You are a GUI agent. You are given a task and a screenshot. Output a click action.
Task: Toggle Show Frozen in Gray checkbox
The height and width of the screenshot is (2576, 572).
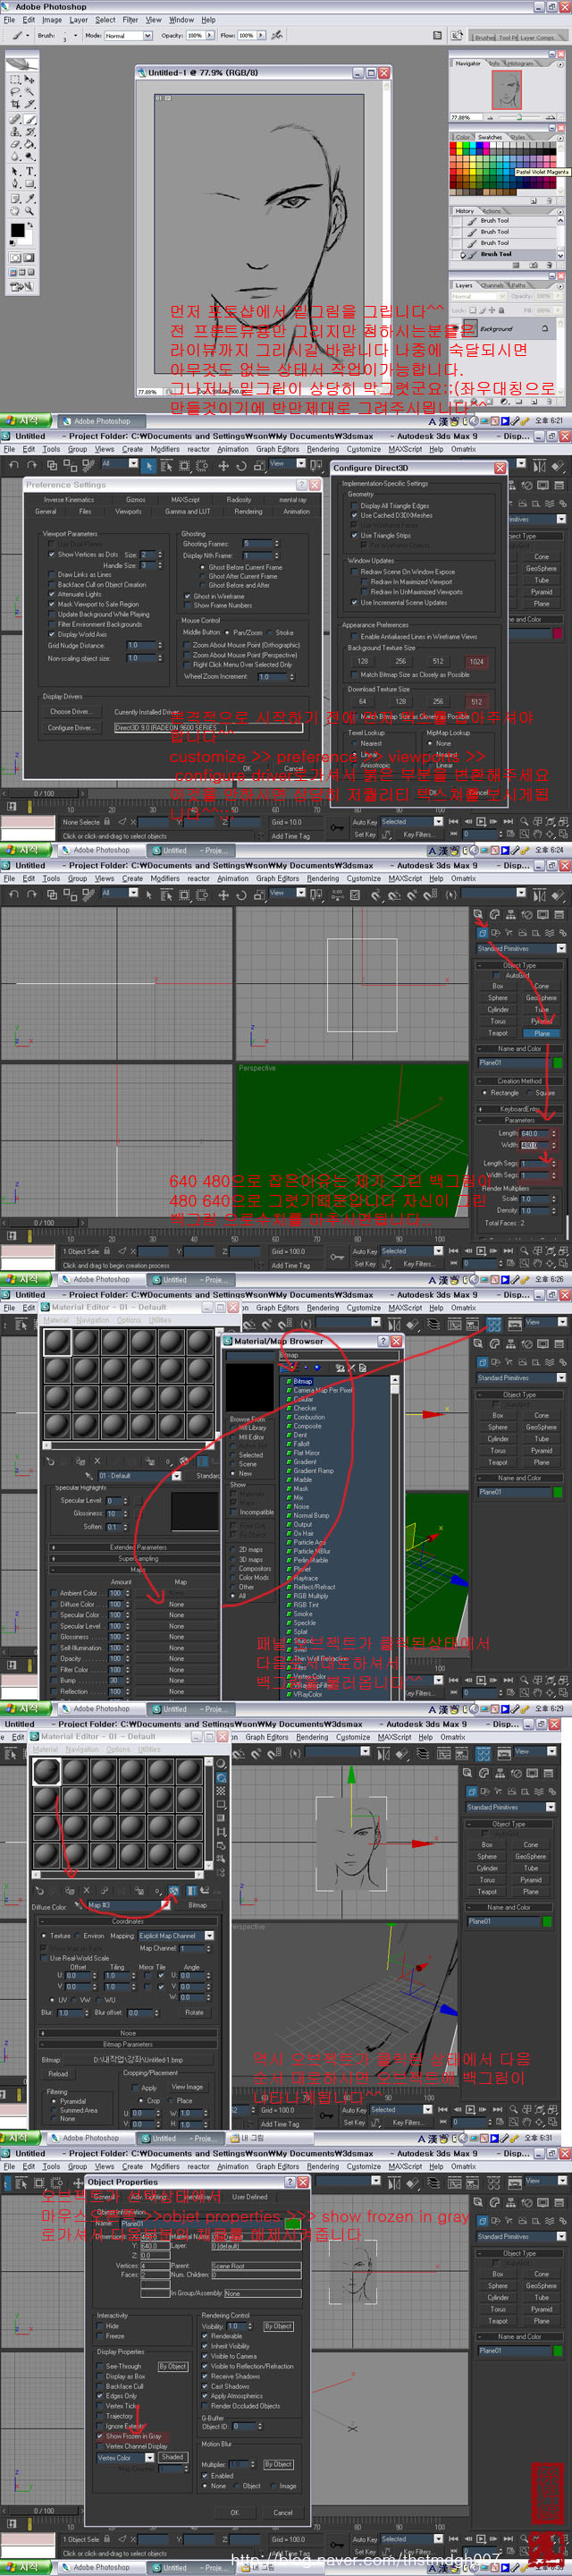[101, 2436]
